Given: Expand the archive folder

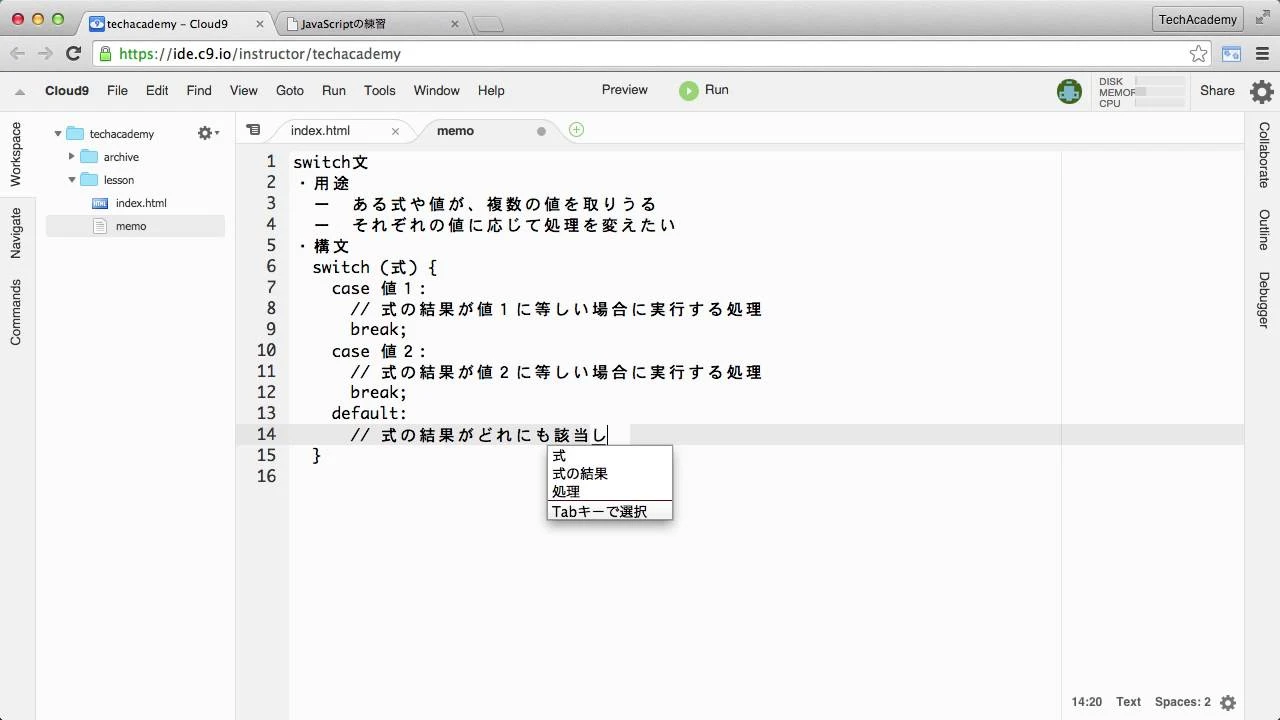Looking at the screenshot, I should (70, 156).
